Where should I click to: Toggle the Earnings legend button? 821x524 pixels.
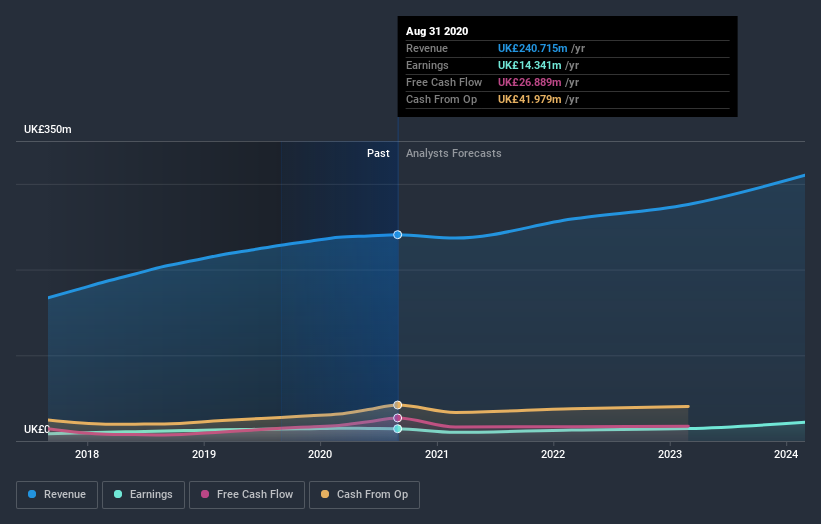click(x=143, y=495)
